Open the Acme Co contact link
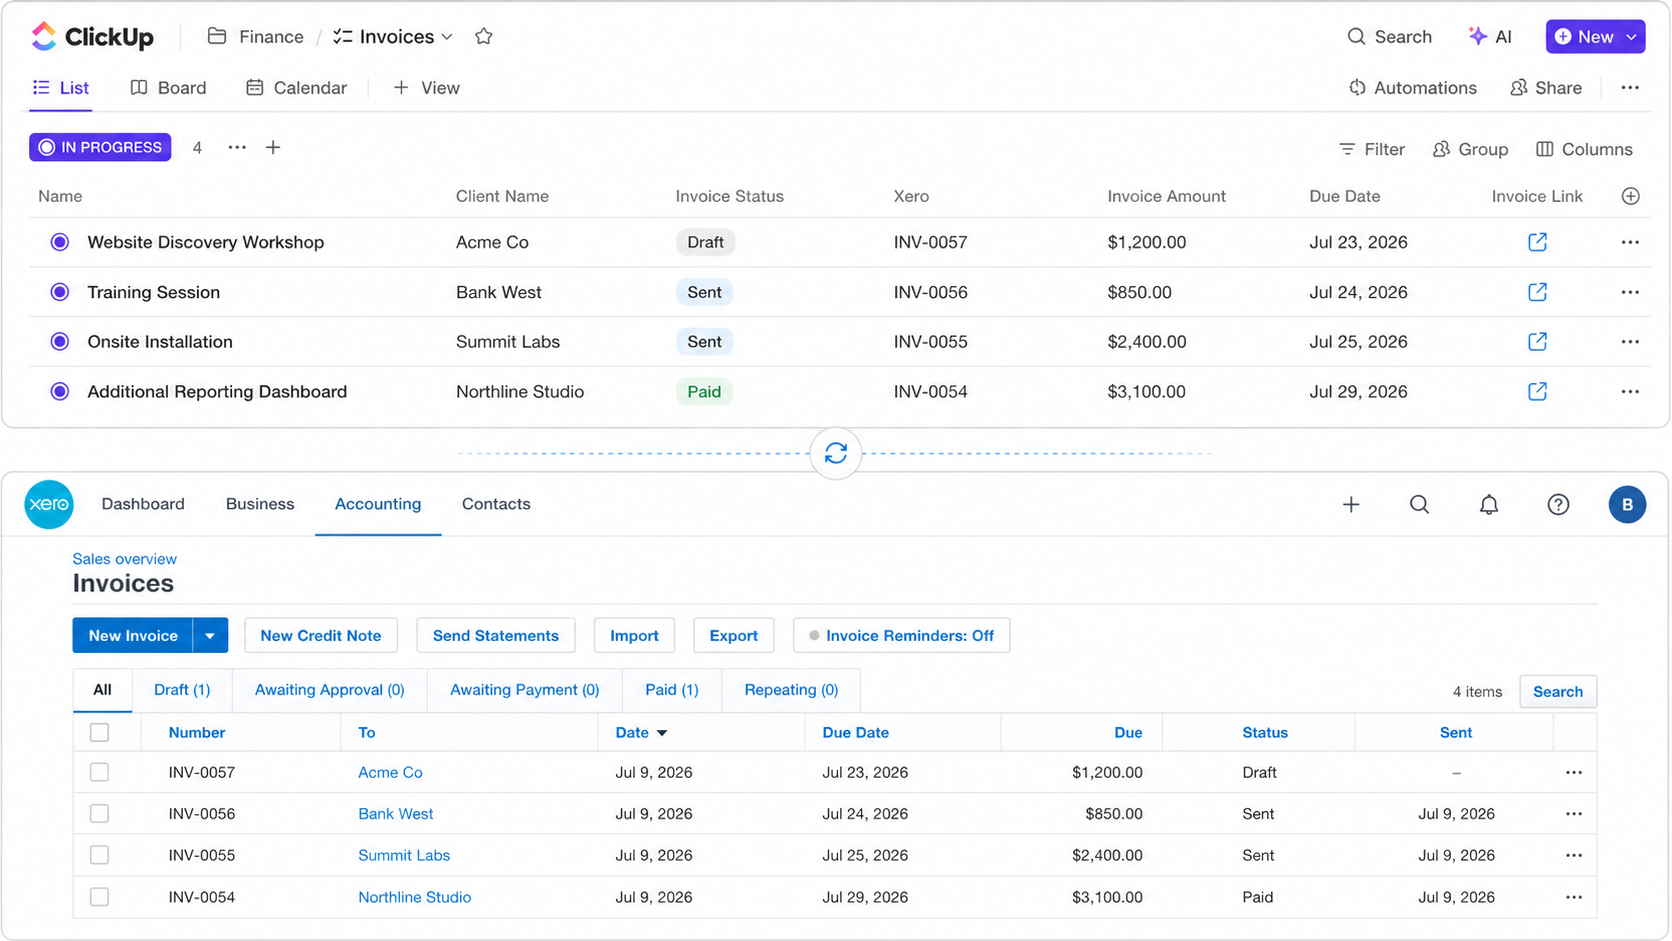This screenshot has width=1672, height=941. (x=390, y=773)
